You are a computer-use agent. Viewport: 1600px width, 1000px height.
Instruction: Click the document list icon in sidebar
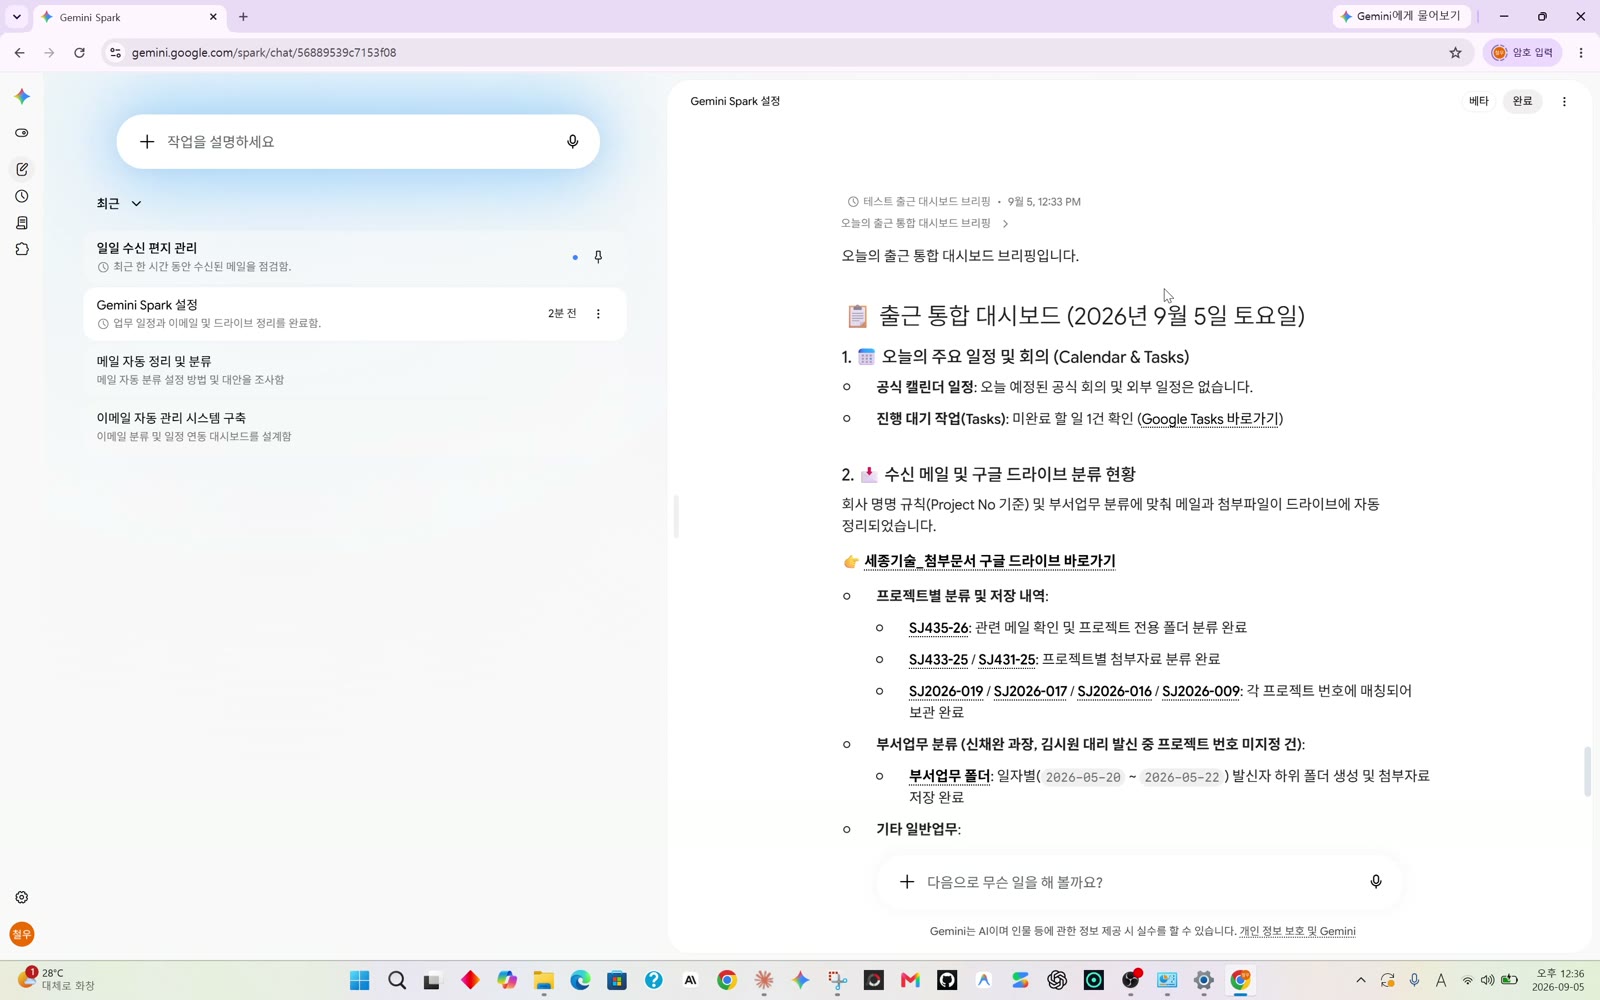[22, 223]
